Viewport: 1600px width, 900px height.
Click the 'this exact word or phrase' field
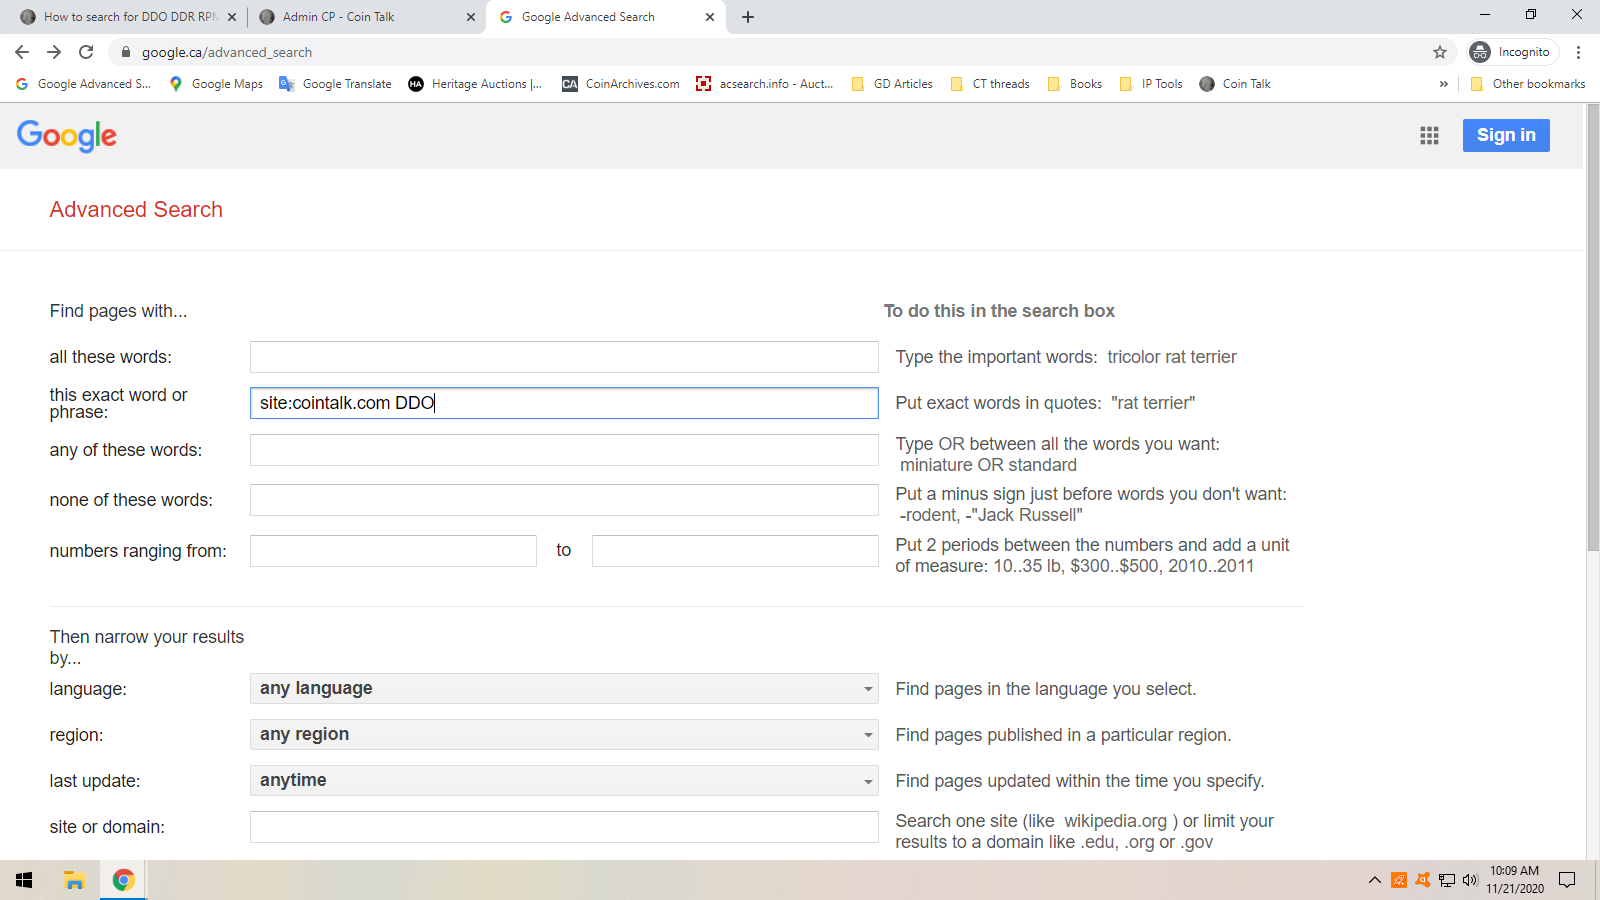coord(564,403)
